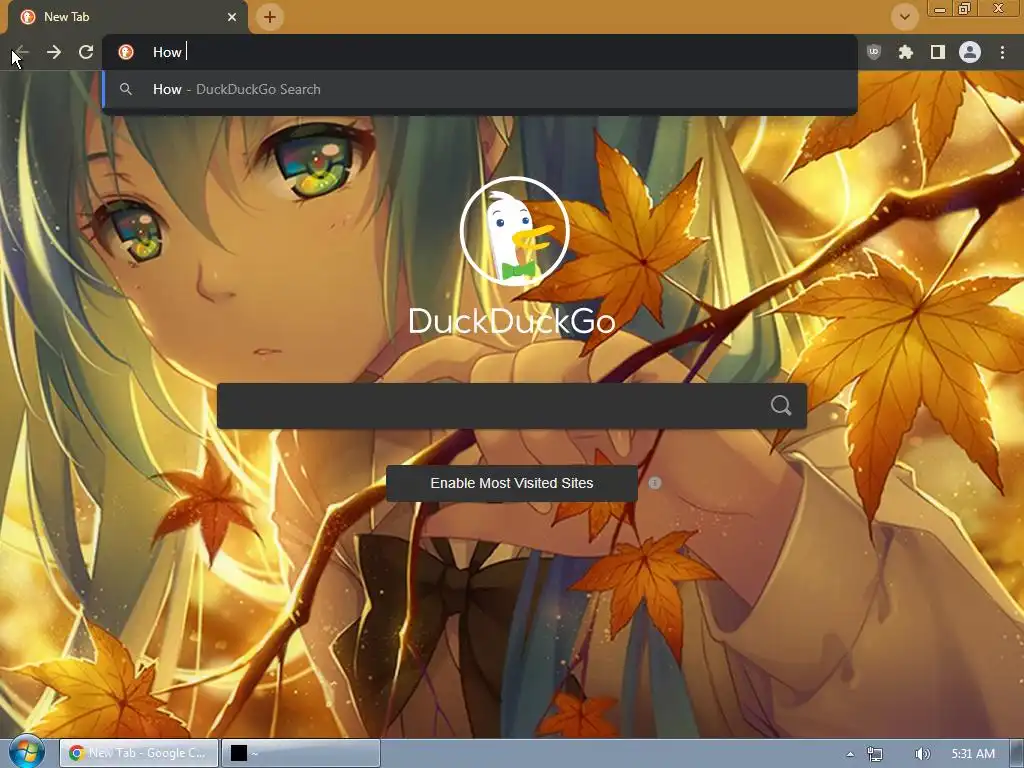This screenshot has height=768, width=1024.
Task: Open the volume speaker tray icon
Action: (x=922, y=754)
